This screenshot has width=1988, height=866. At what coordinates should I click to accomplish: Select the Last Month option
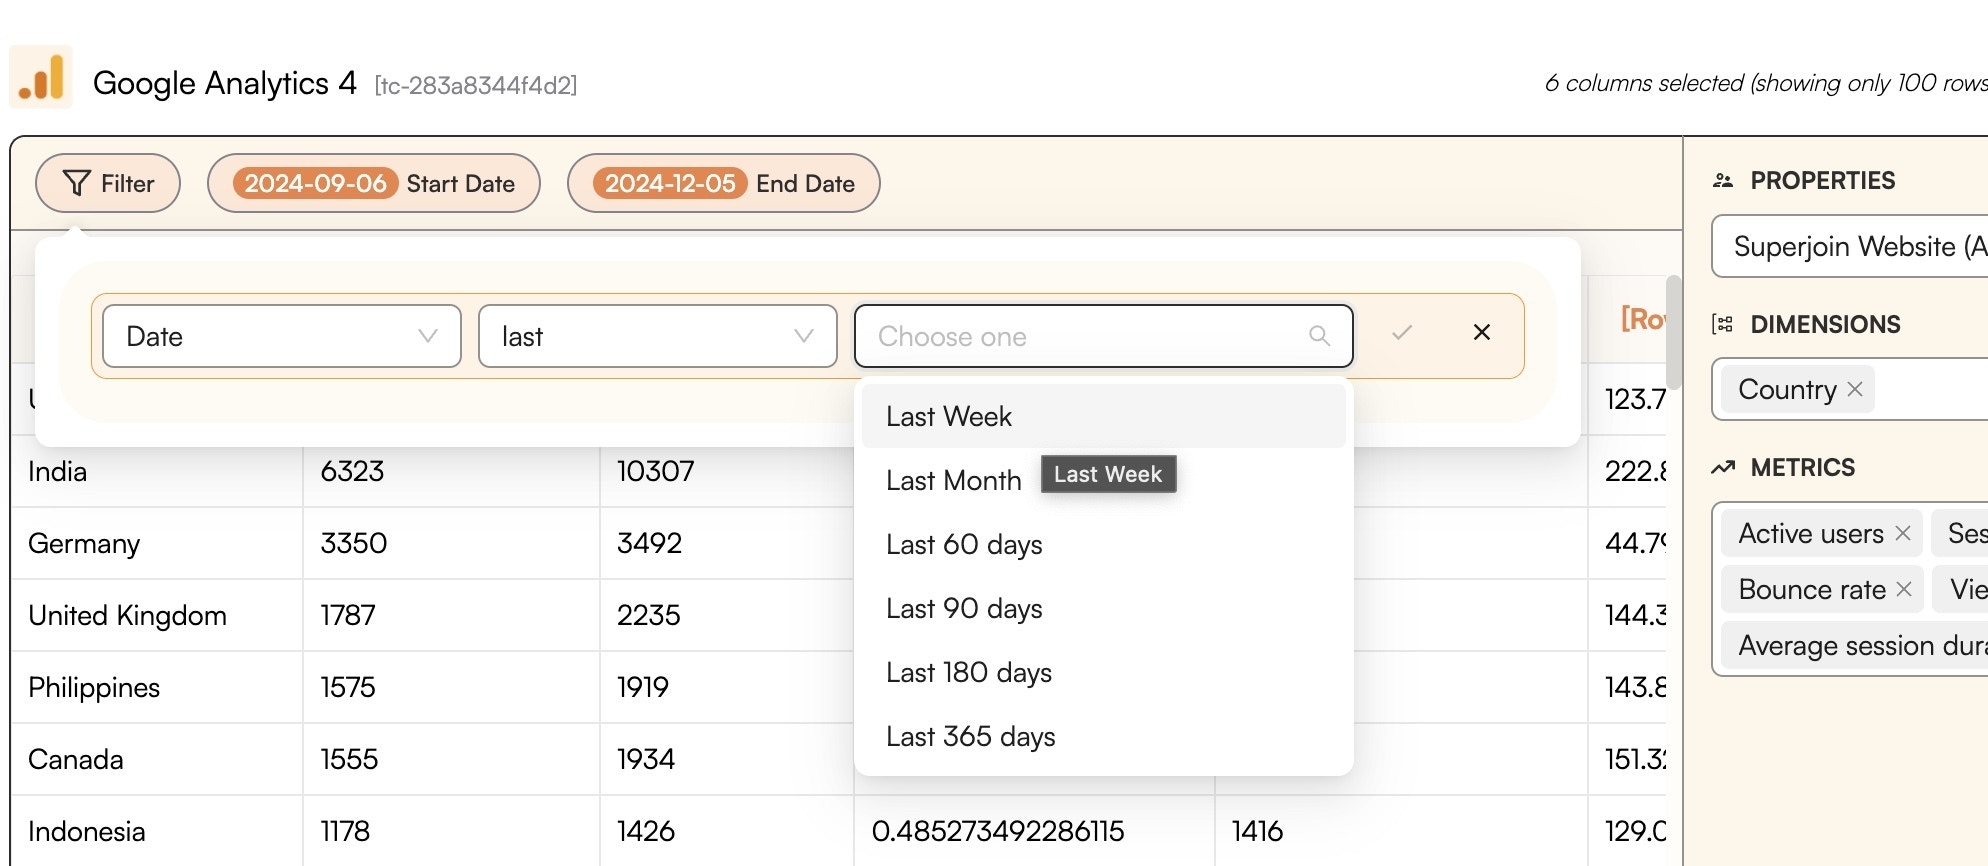point(1104,480)
